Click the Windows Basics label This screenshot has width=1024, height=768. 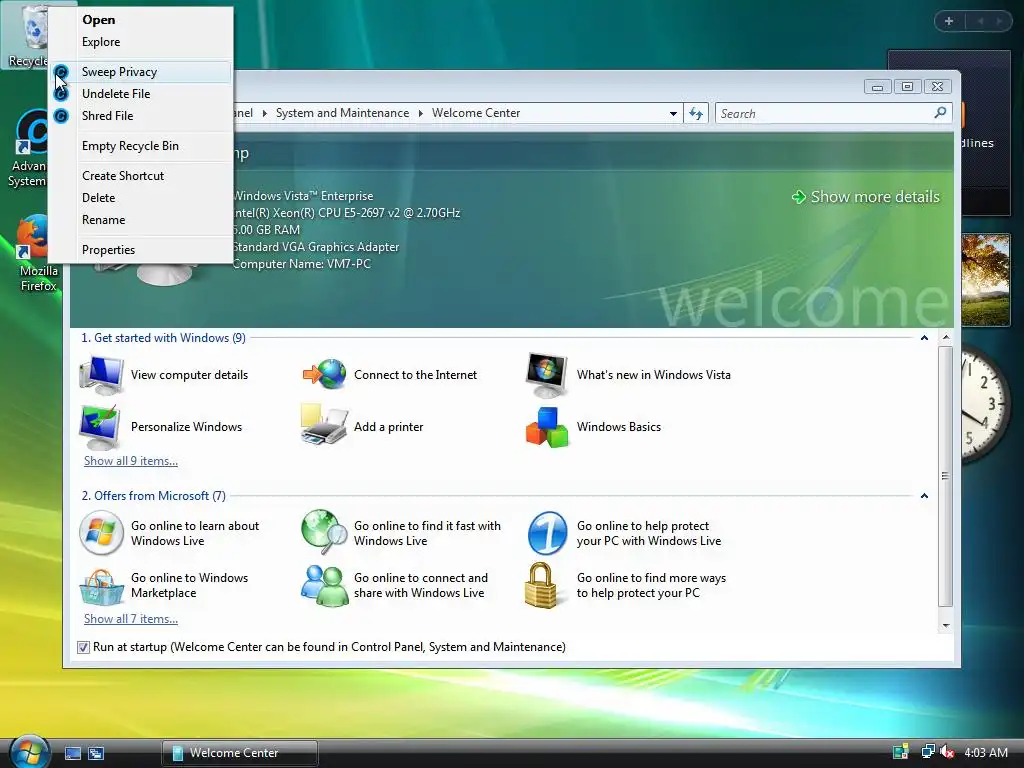point(618,426)
